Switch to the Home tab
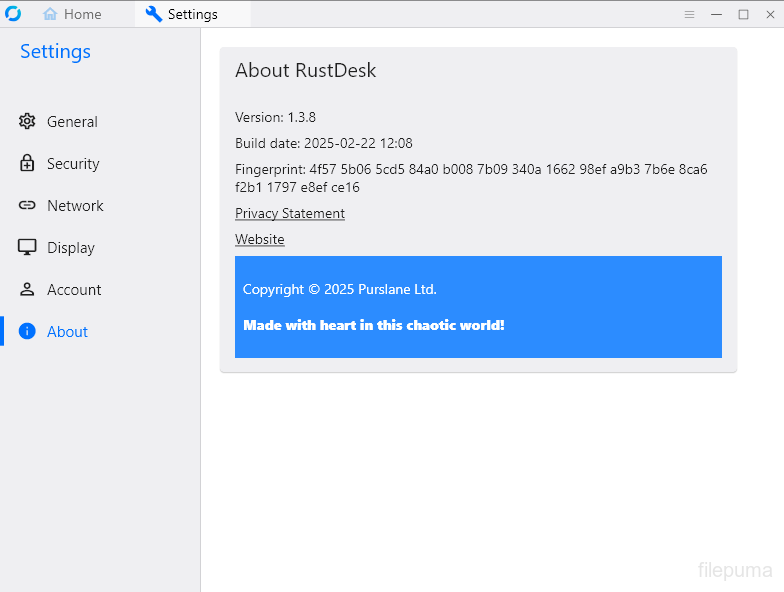The image size is (784, 592). [x=72, y=14]
